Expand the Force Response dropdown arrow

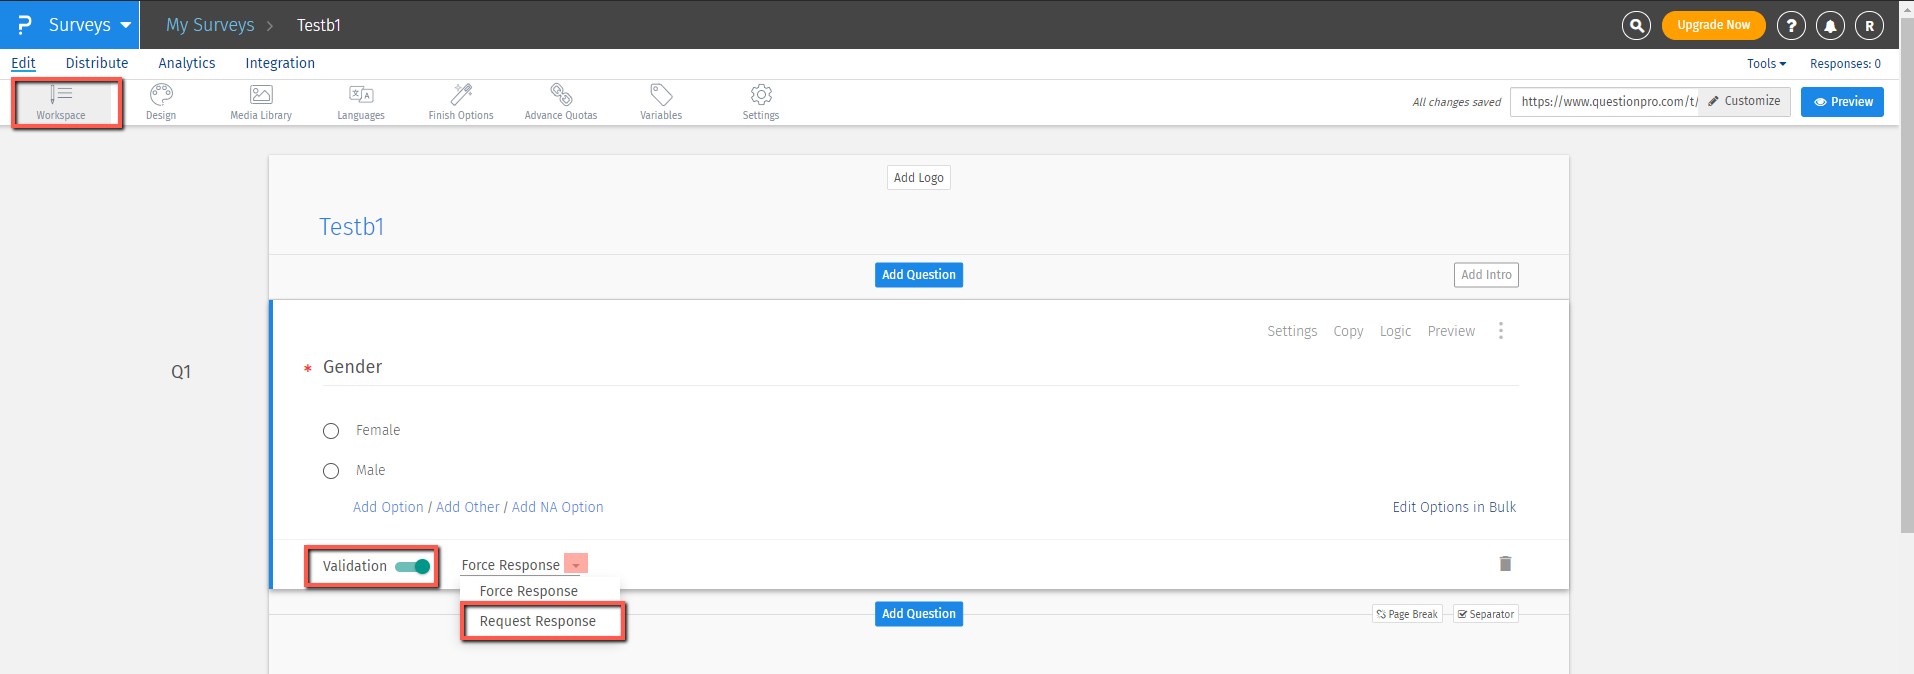pos(576,565)
